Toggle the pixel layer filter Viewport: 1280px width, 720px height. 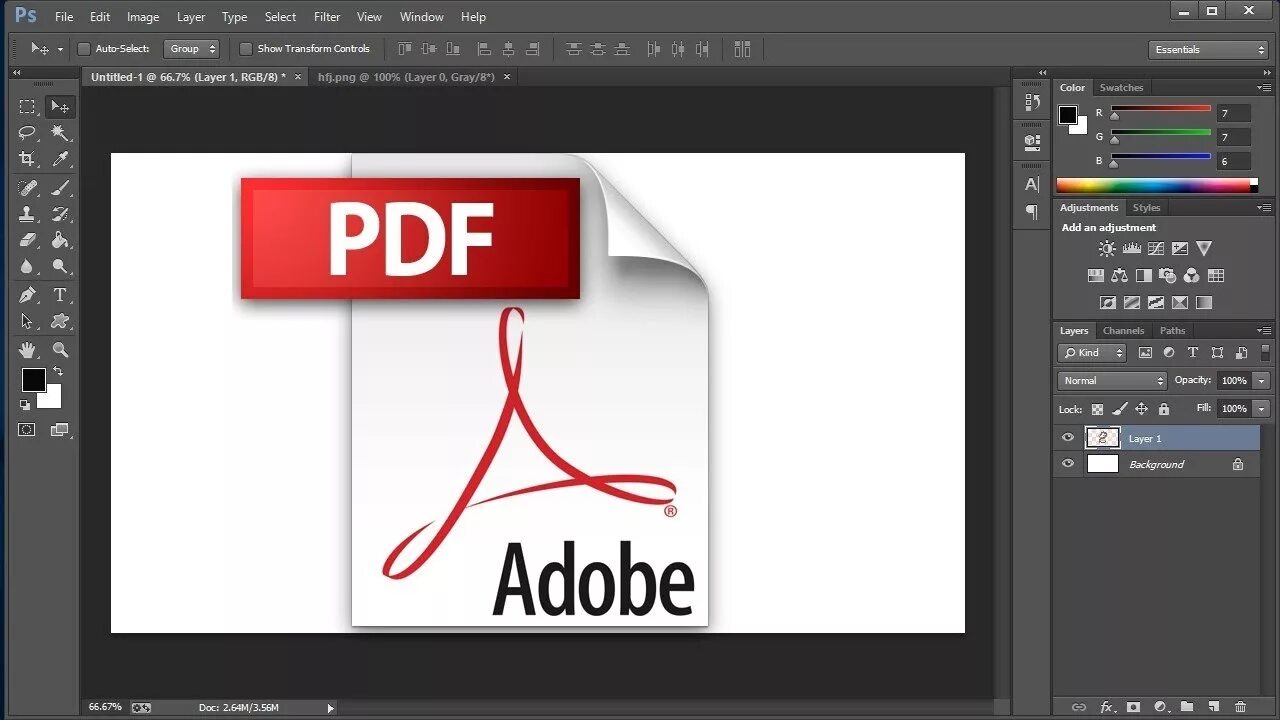pyautogui.click(x=1145, y=352)
